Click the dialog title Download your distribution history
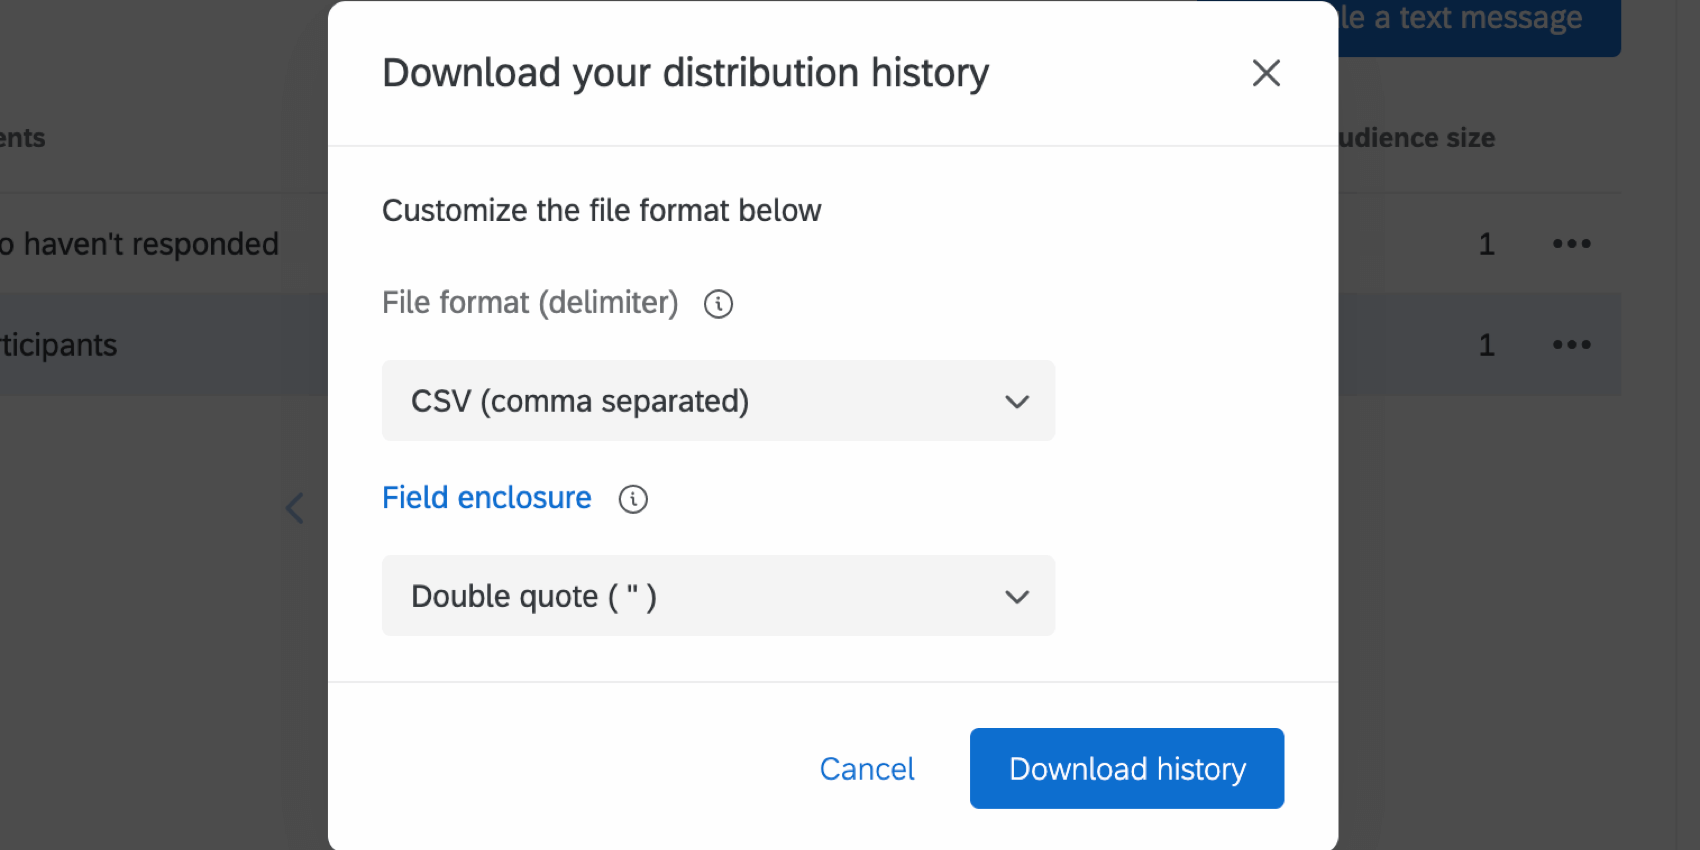This screenshot has width=1700, height=850. 685,72
